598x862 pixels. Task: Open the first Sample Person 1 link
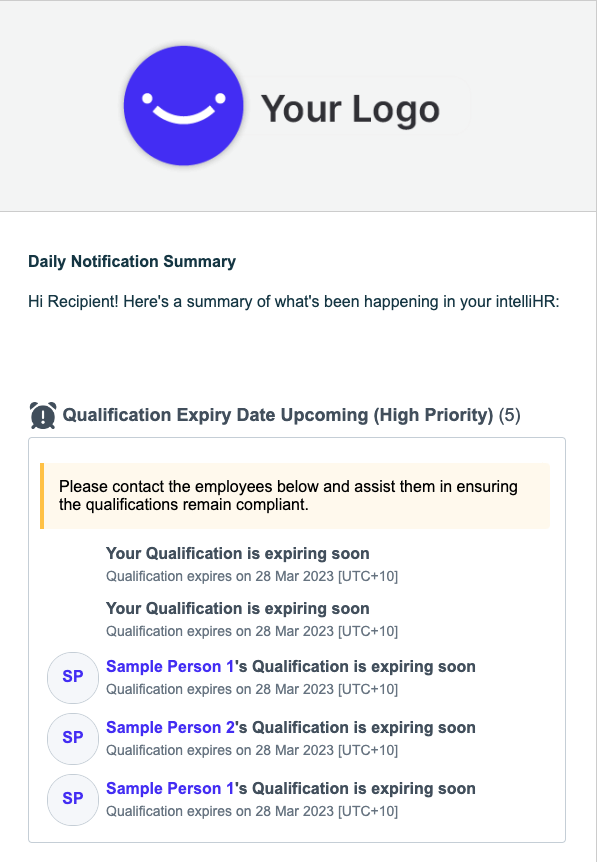(x=170, y=666)
